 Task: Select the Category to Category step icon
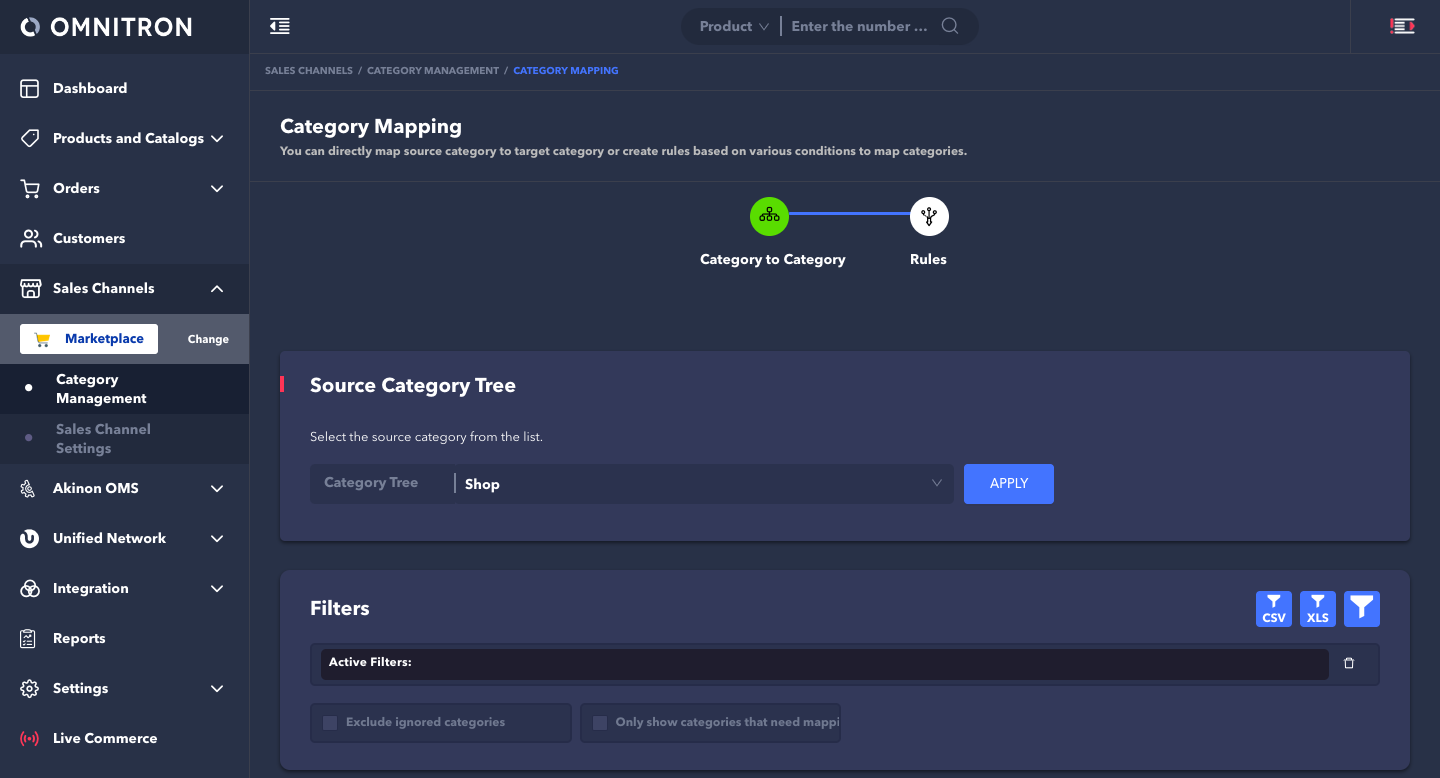769,216
